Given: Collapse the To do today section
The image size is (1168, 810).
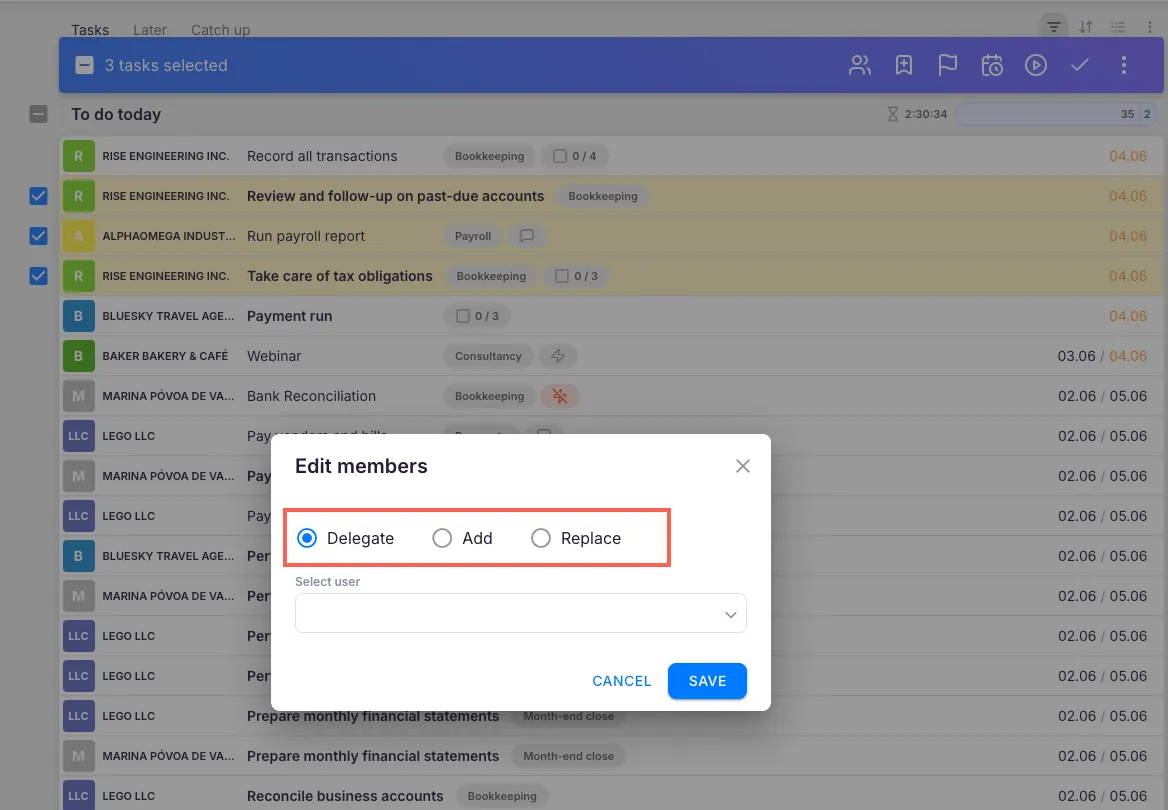Looking at the screenshot, I should (38, 114).
